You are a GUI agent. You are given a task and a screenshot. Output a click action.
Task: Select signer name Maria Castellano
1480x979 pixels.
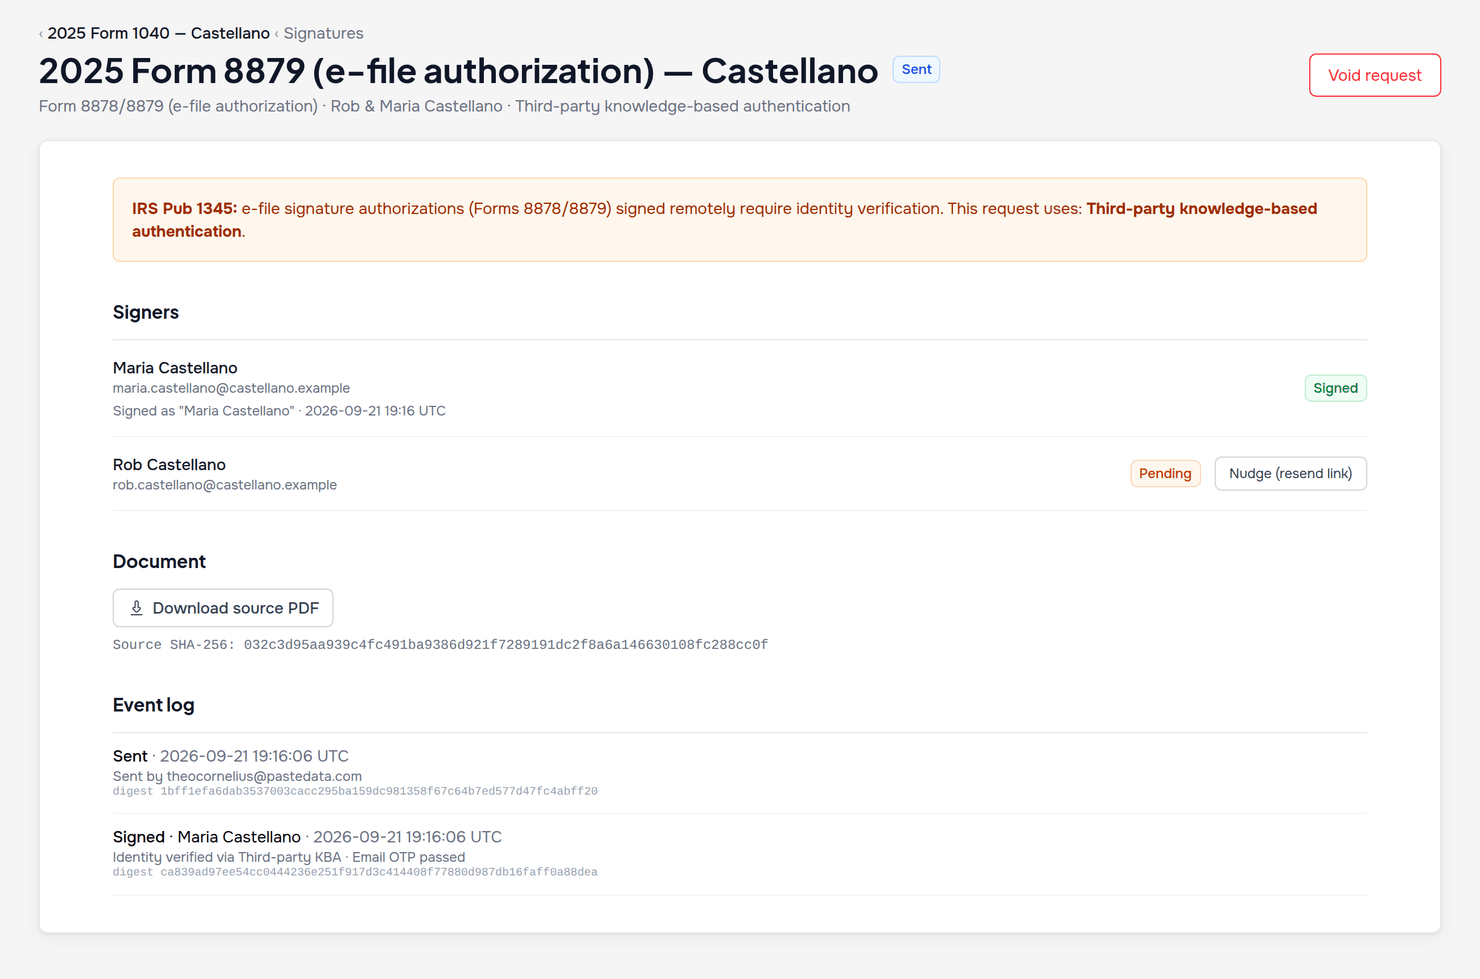[175, 368]
